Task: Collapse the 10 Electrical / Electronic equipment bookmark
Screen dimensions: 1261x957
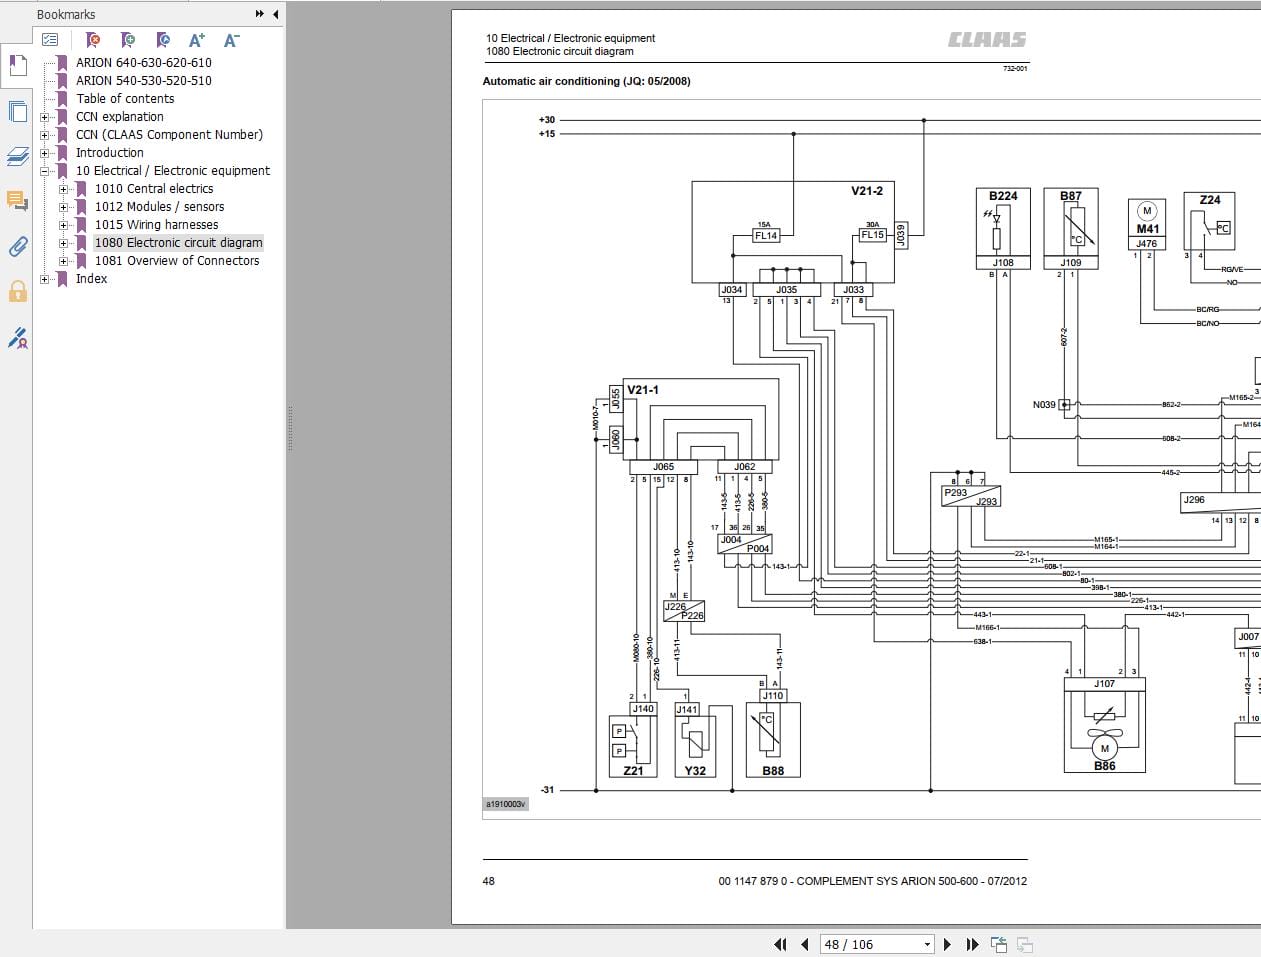Action: 44,171
